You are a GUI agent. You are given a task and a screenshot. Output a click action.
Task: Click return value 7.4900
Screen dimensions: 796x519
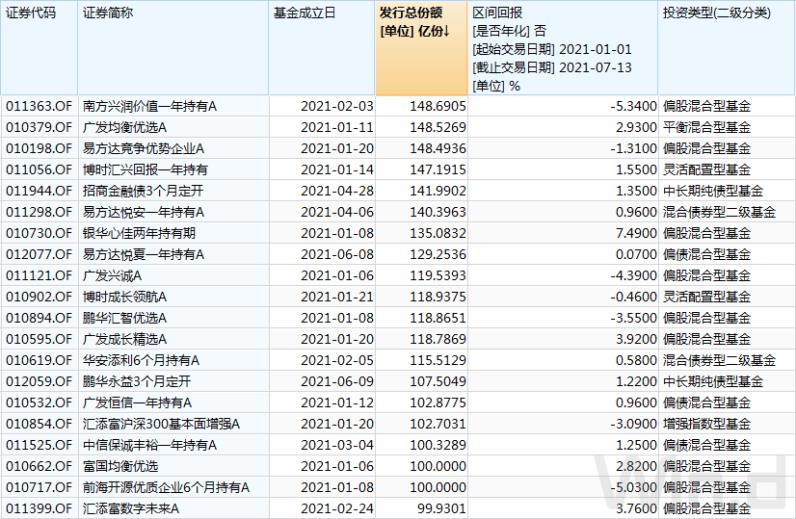[637, 233]
